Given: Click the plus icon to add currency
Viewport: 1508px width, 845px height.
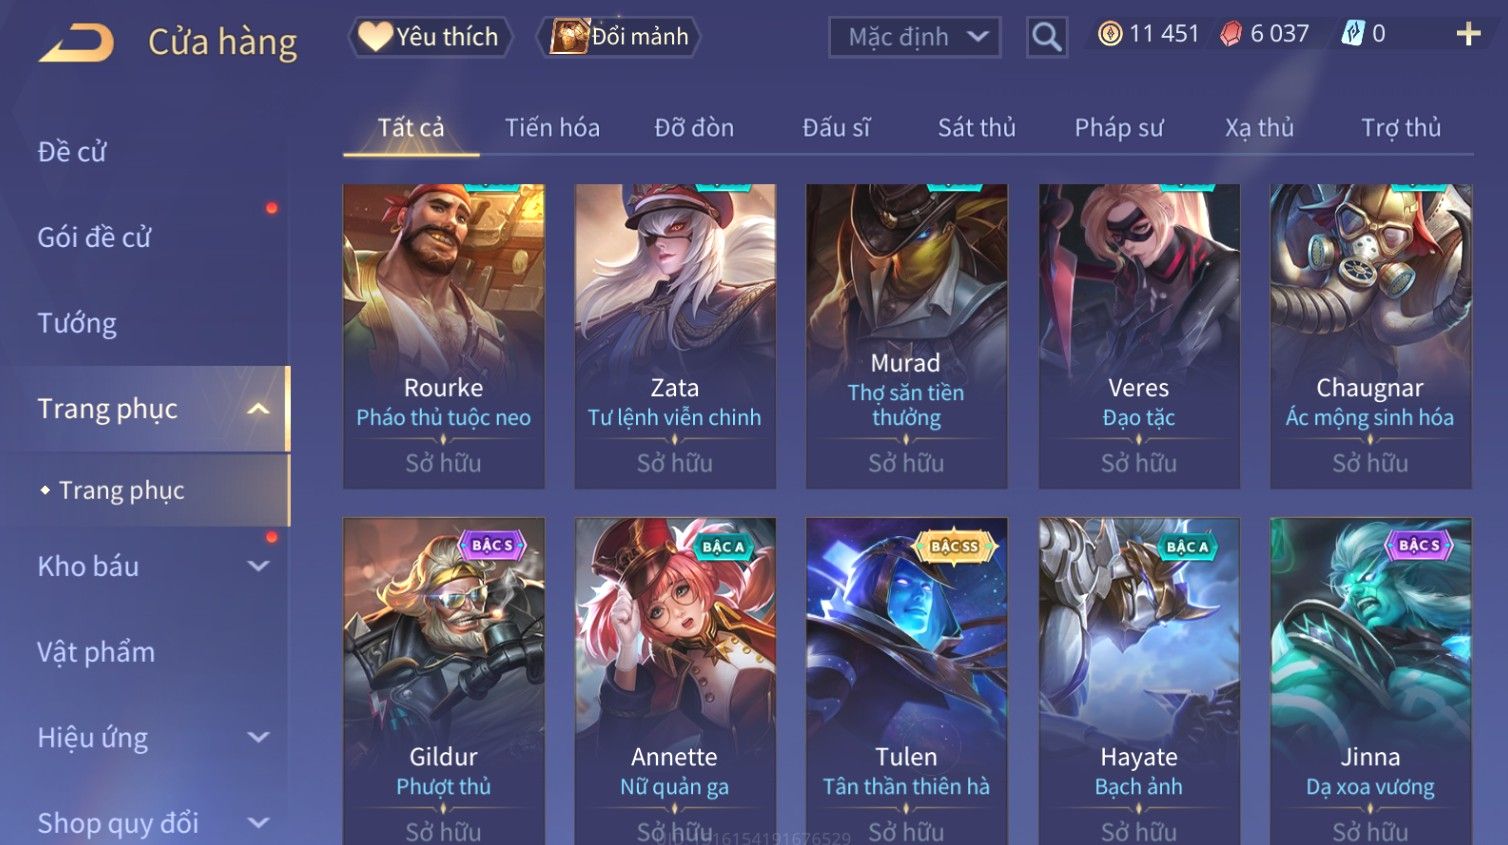Looking at the screenshot, I should pyautogui.click(x=1467, y=34).
